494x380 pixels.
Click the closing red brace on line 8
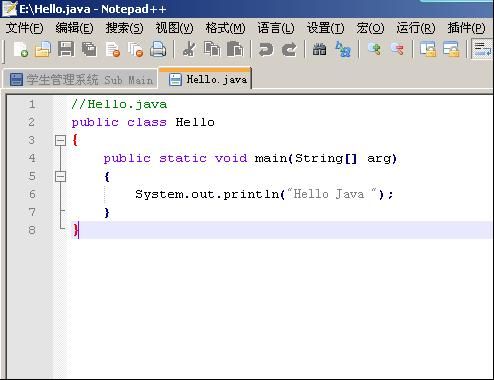tap(75, 230)
